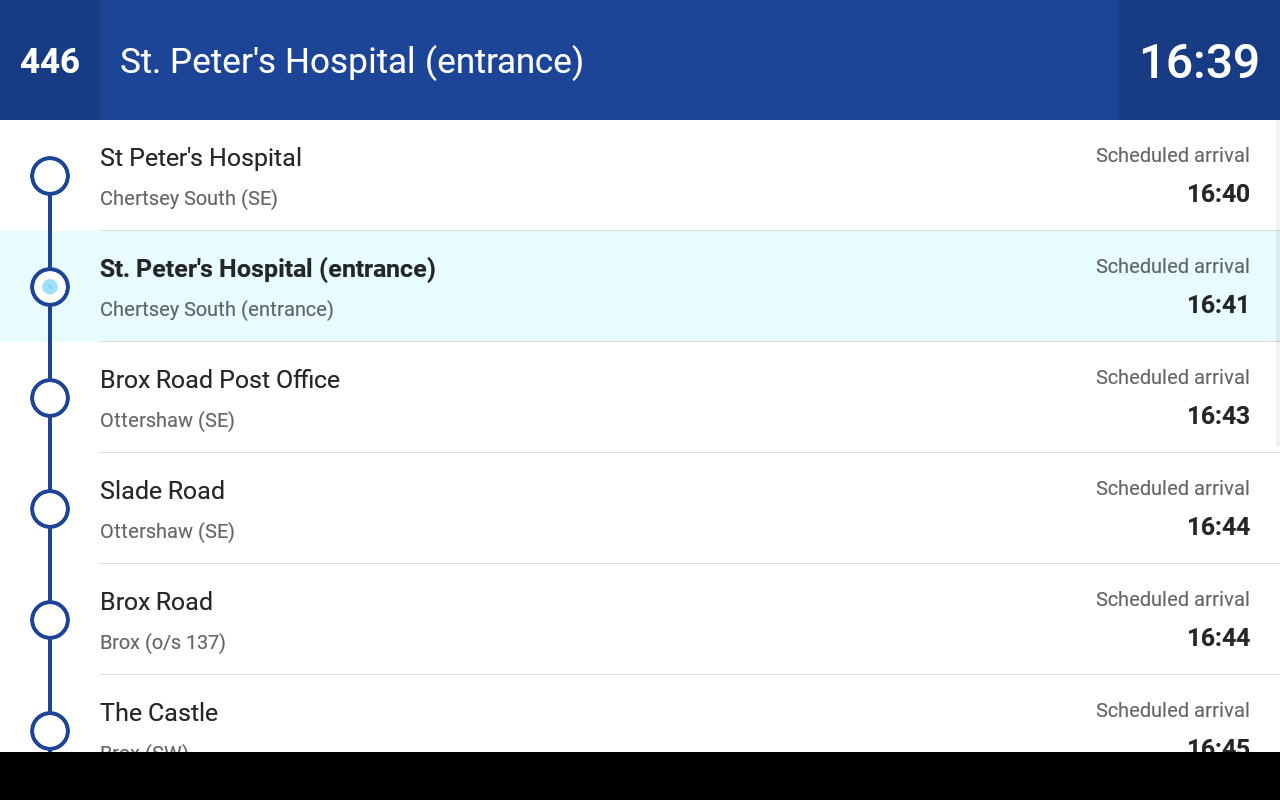Click The Castle stop circle marker
This screenshot has width=1280, height=800.
[50, 731]
